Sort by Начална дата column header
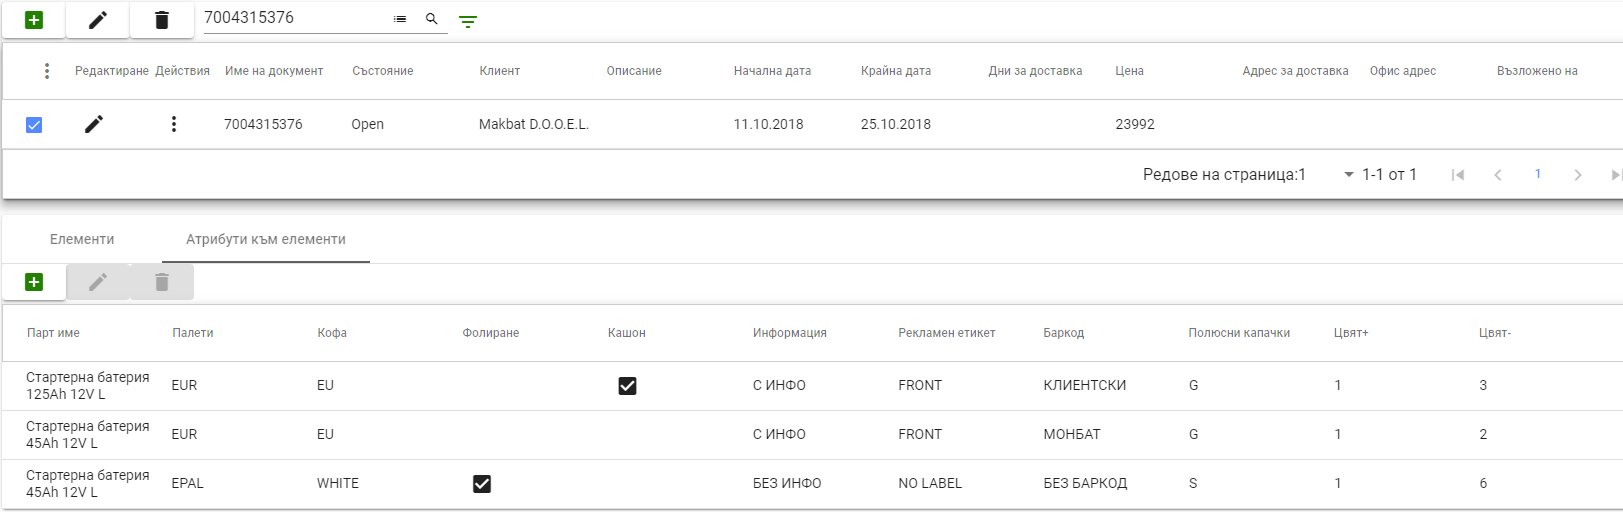Screen dimensions: 1623x512 (772, 71)
